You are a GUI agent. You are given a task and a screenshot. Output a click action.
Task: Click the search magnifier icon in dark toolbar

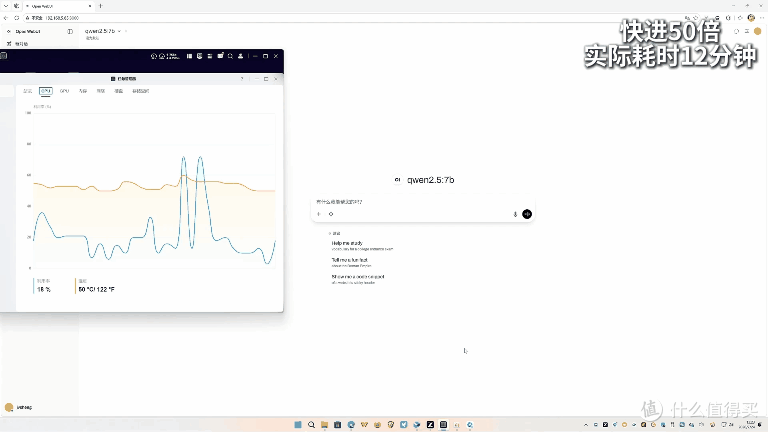[x=230, y=56]
